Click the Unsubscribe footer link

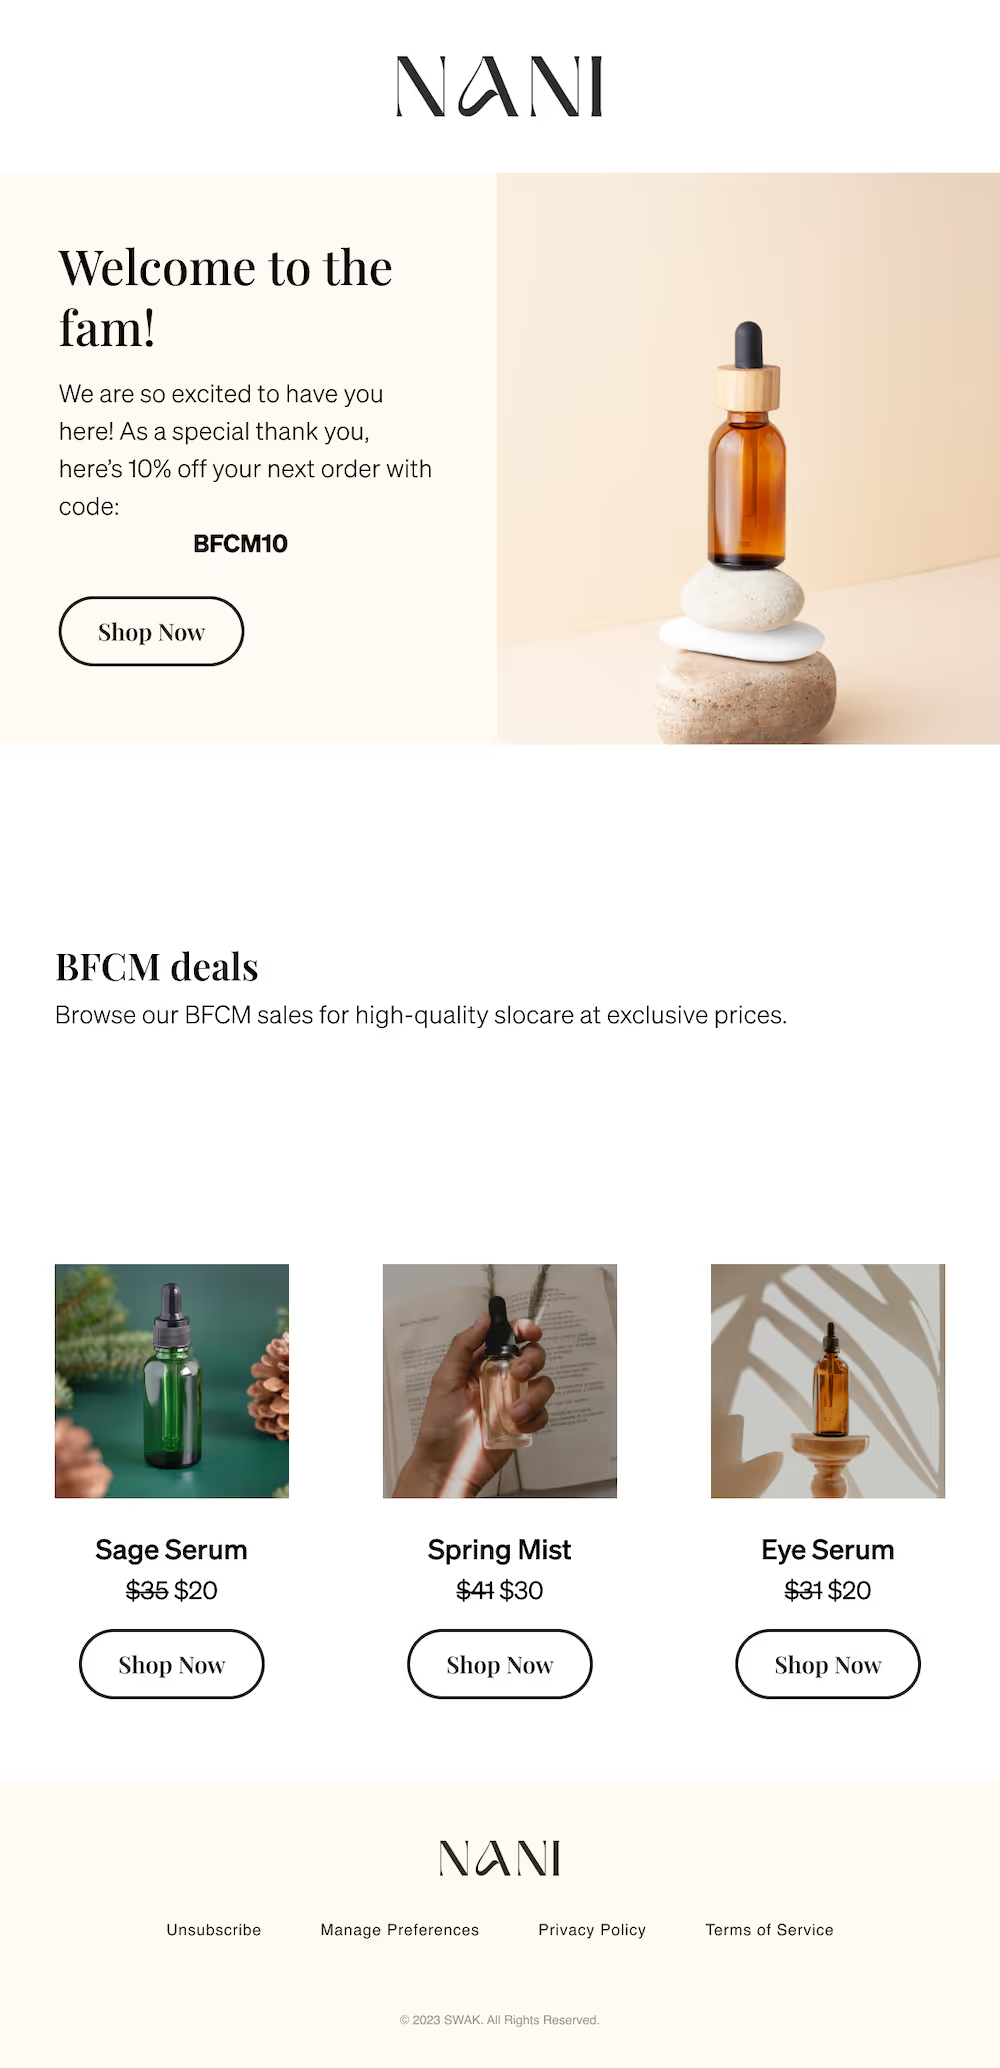pos(214,1930)
